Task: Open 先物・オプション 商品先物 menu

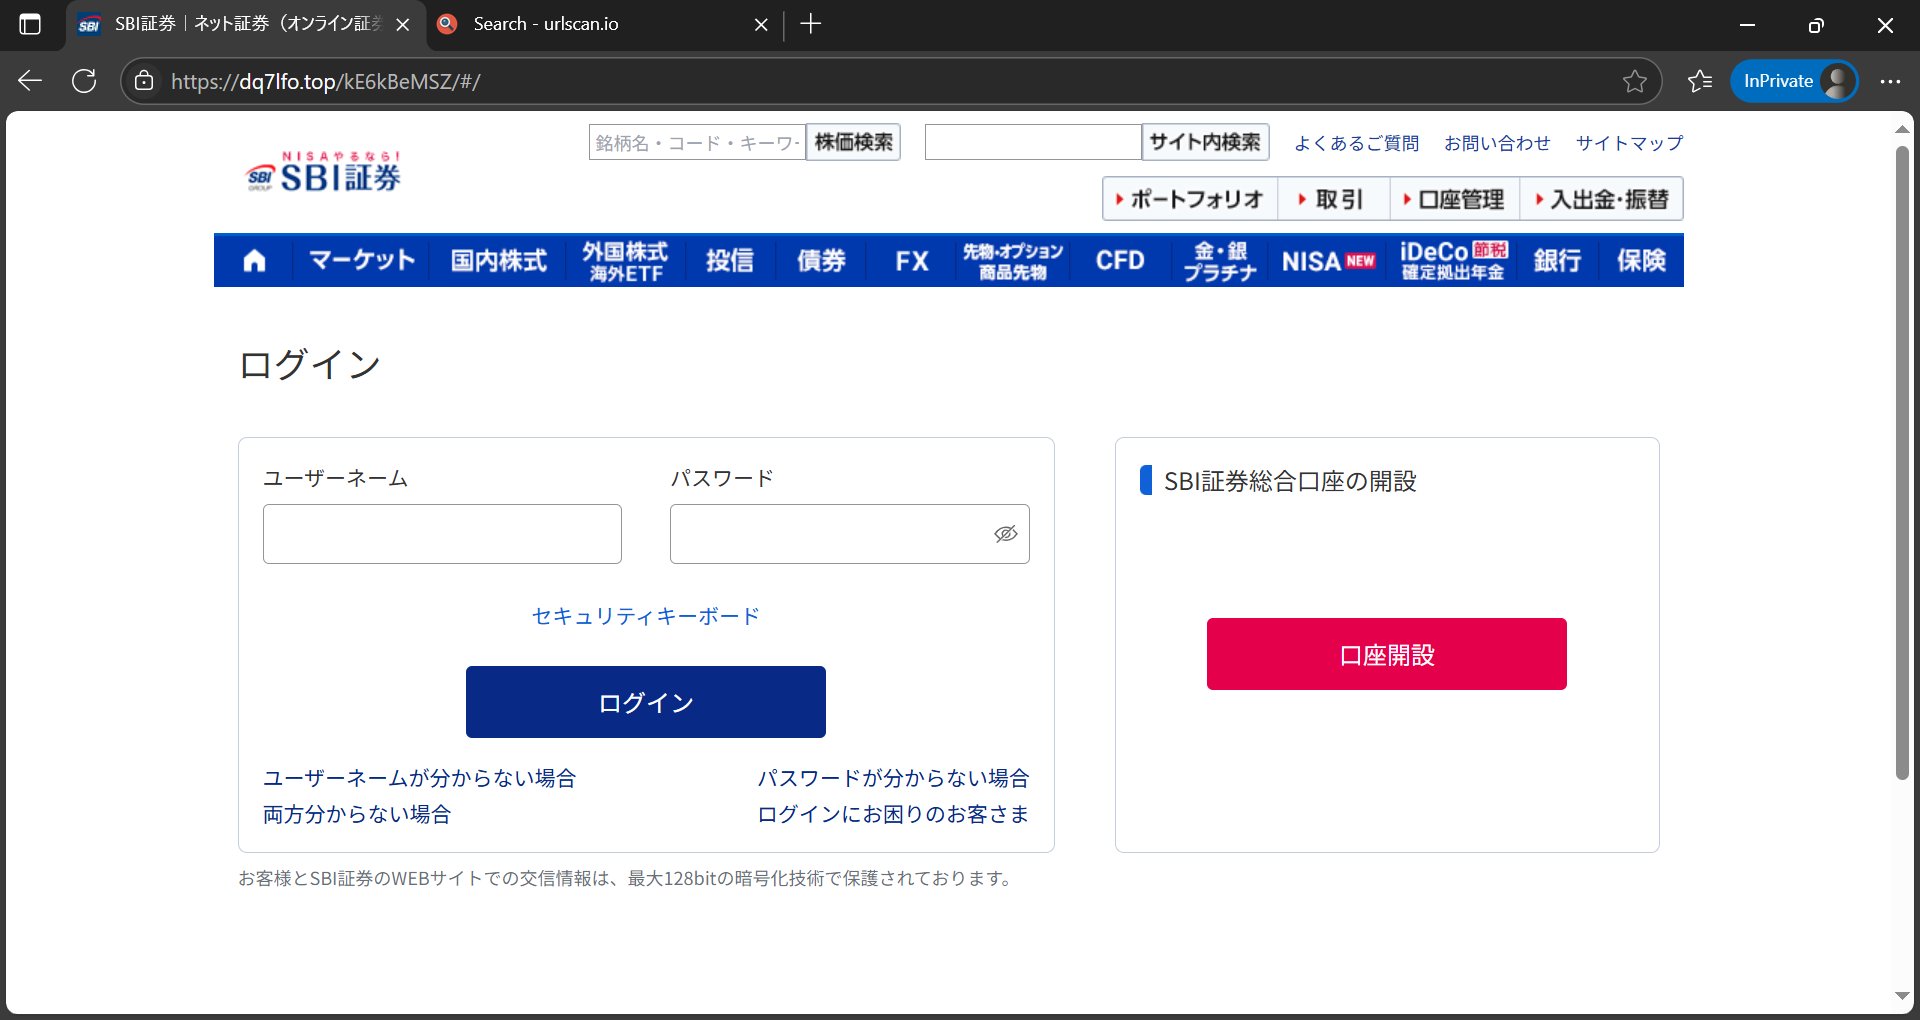Action: 1012,261
